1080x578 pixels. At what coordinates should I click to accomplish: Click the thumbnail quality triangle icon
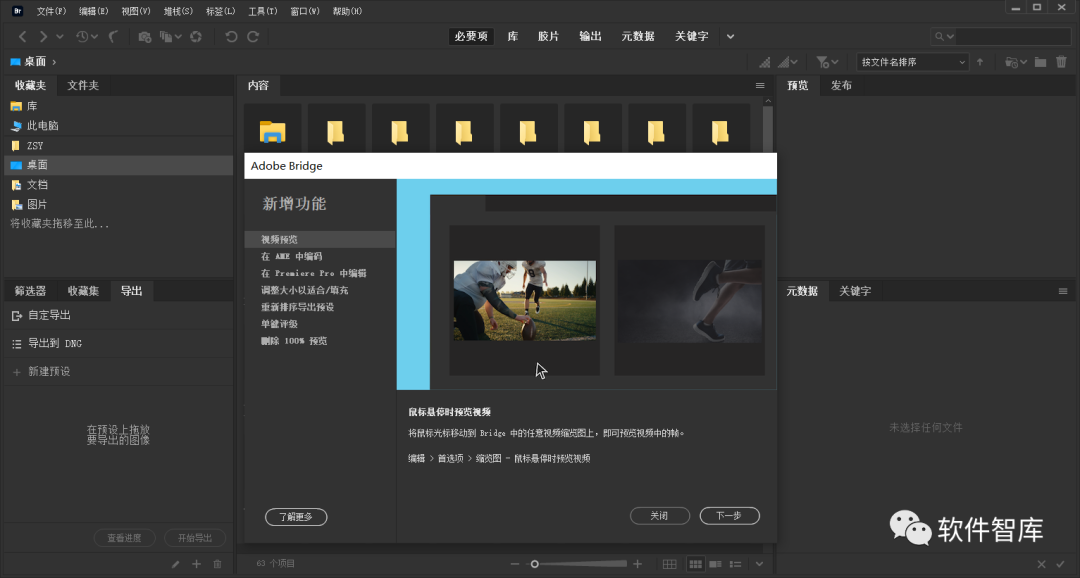click(765, 62)
